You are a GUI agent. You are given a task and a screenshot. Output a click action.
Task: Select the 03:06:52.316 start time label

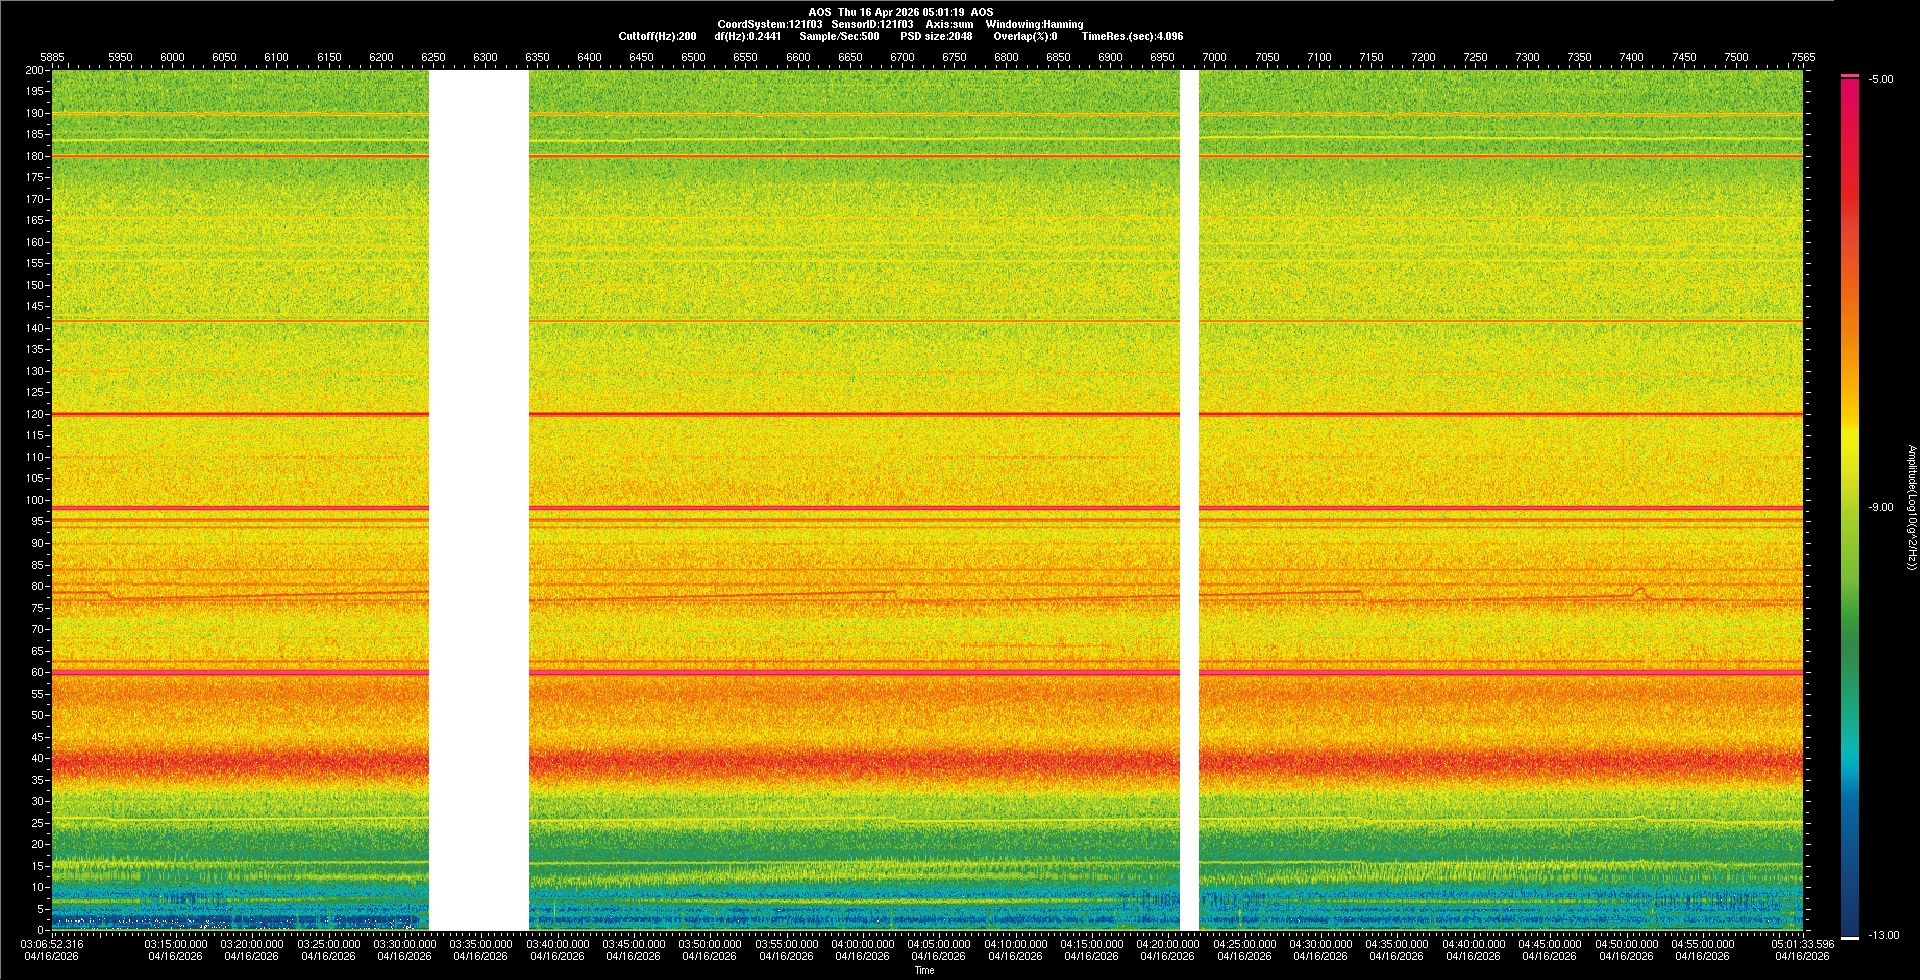pos(52,943)
